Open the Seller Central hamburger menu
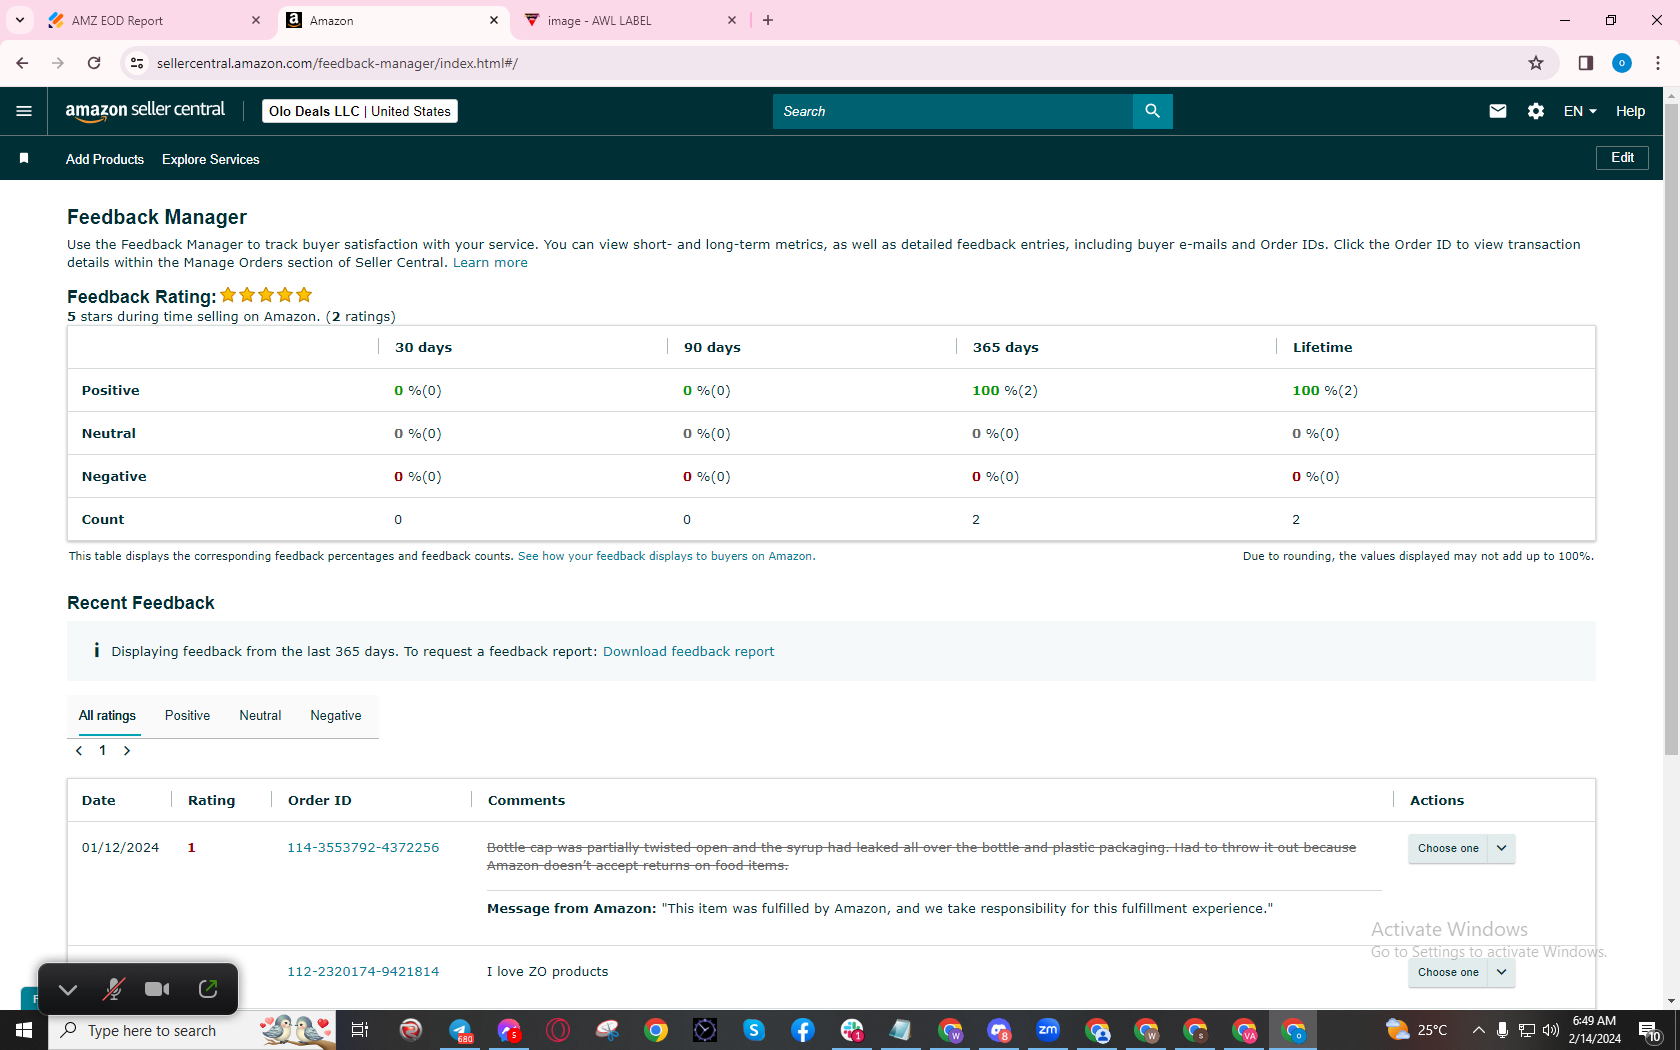Screen dimensions: 1680x1050 [24, 111]
